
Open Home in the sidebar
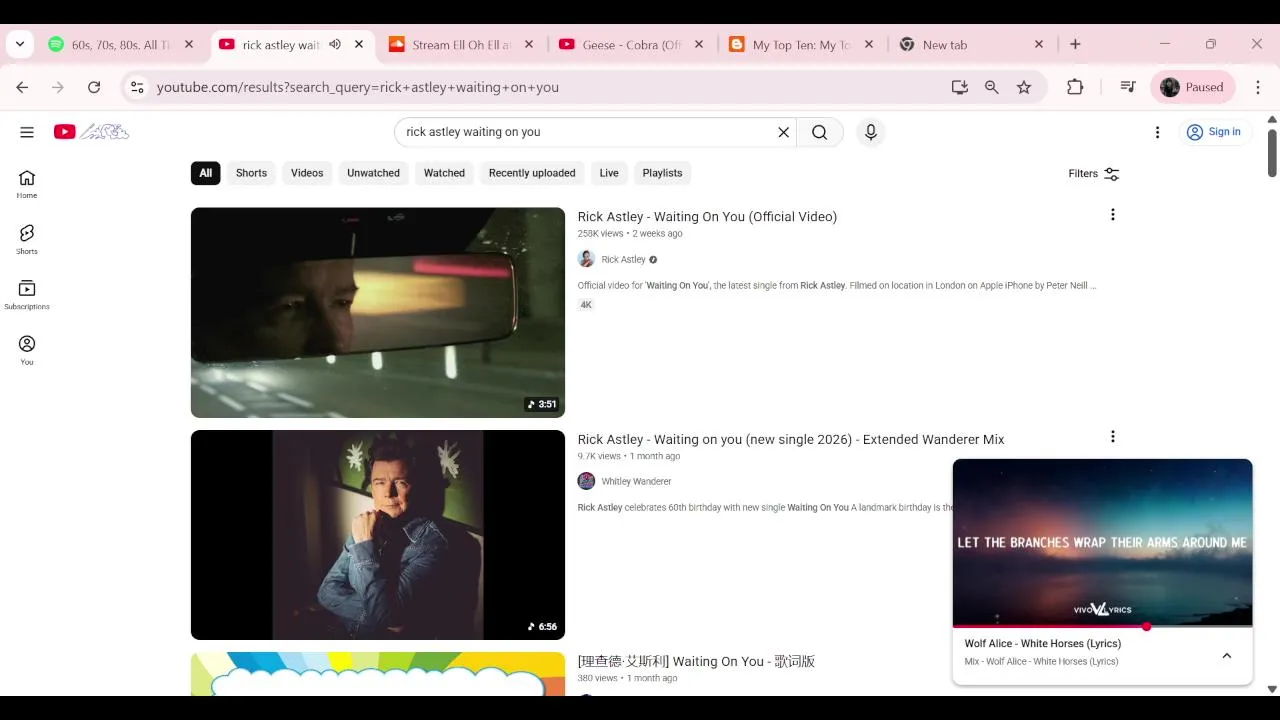(27, 184)
